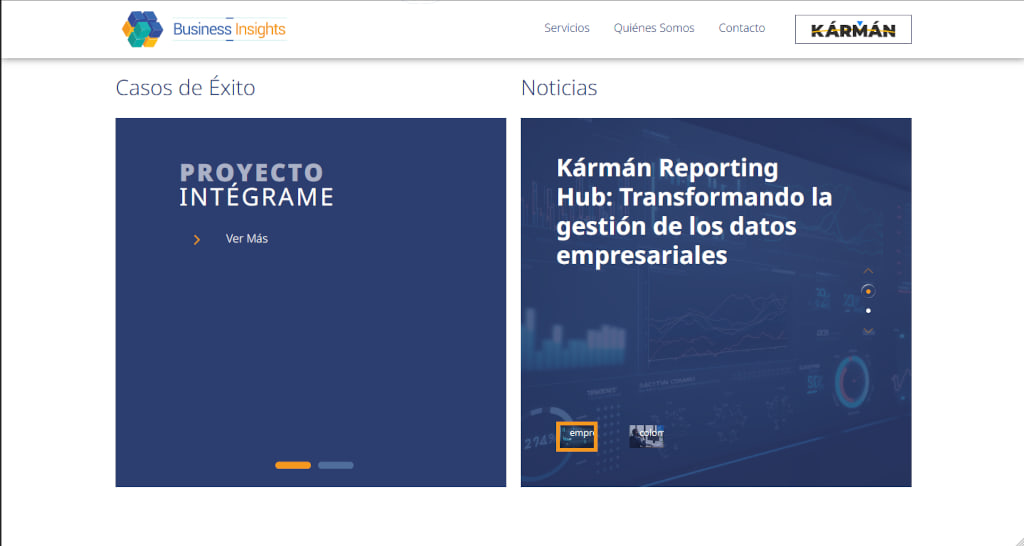Select the active orange news slide dot
The image size is (1024, 546).
click(868, 291)
